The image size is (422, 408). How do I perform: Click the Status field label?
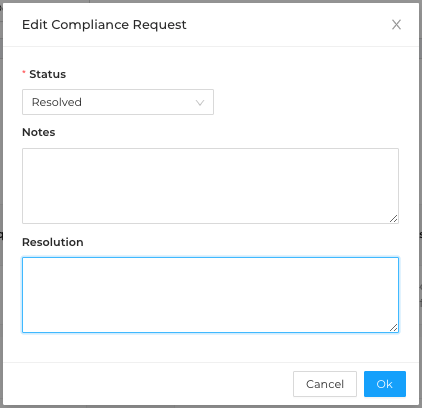coord(48,74)
